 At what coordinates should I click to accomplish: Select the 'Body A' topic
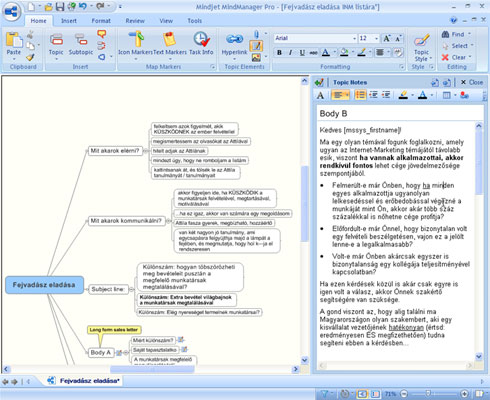coord(100,353)
